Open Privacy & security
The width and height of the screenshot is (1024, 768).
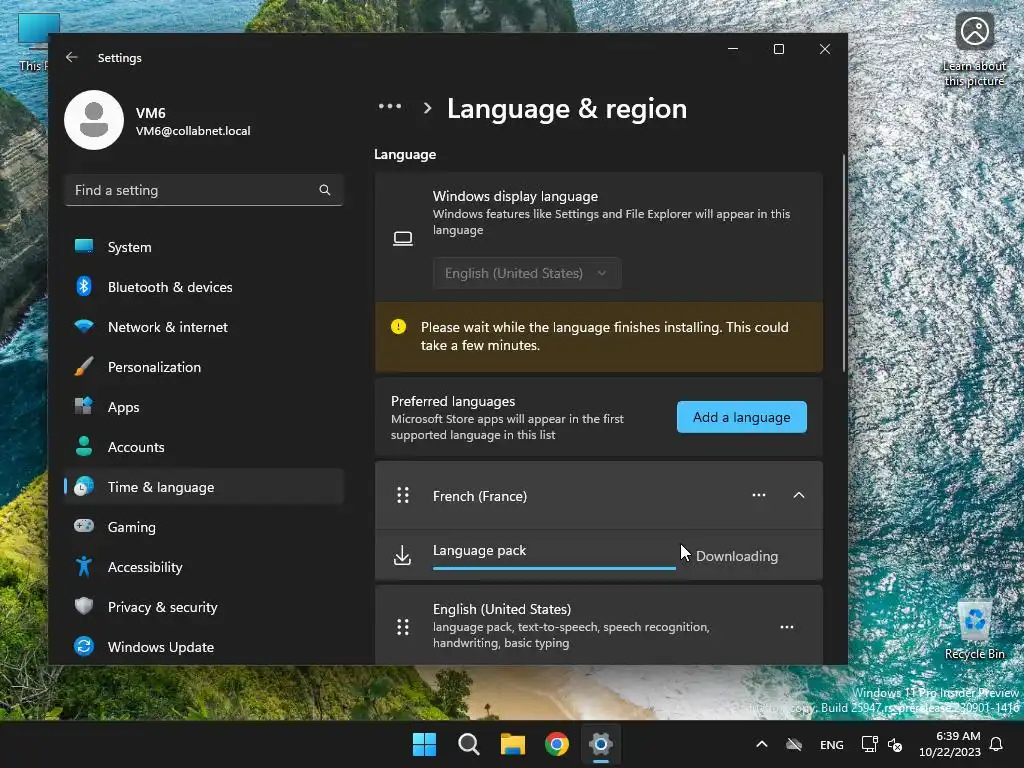pos(204,607)
